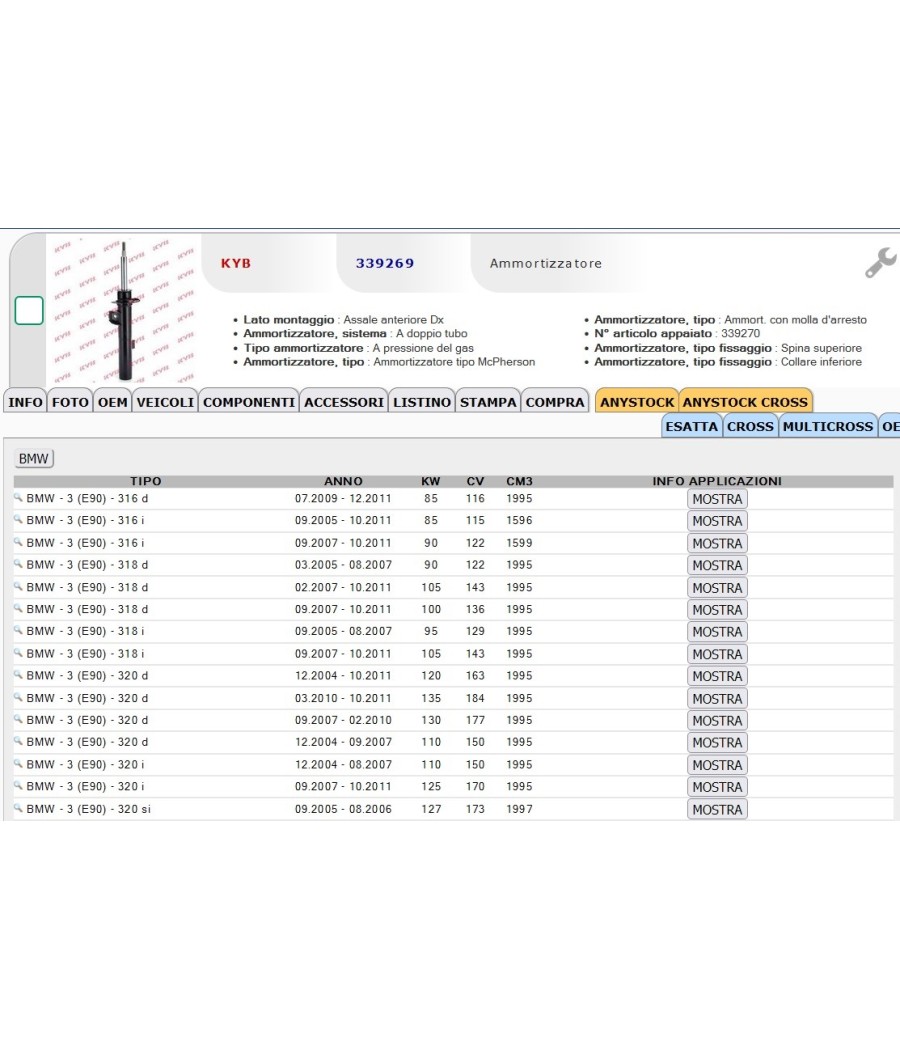Select the ANYSTOCK CROSS tab
900x1050 pixels.
pos(745,402)
